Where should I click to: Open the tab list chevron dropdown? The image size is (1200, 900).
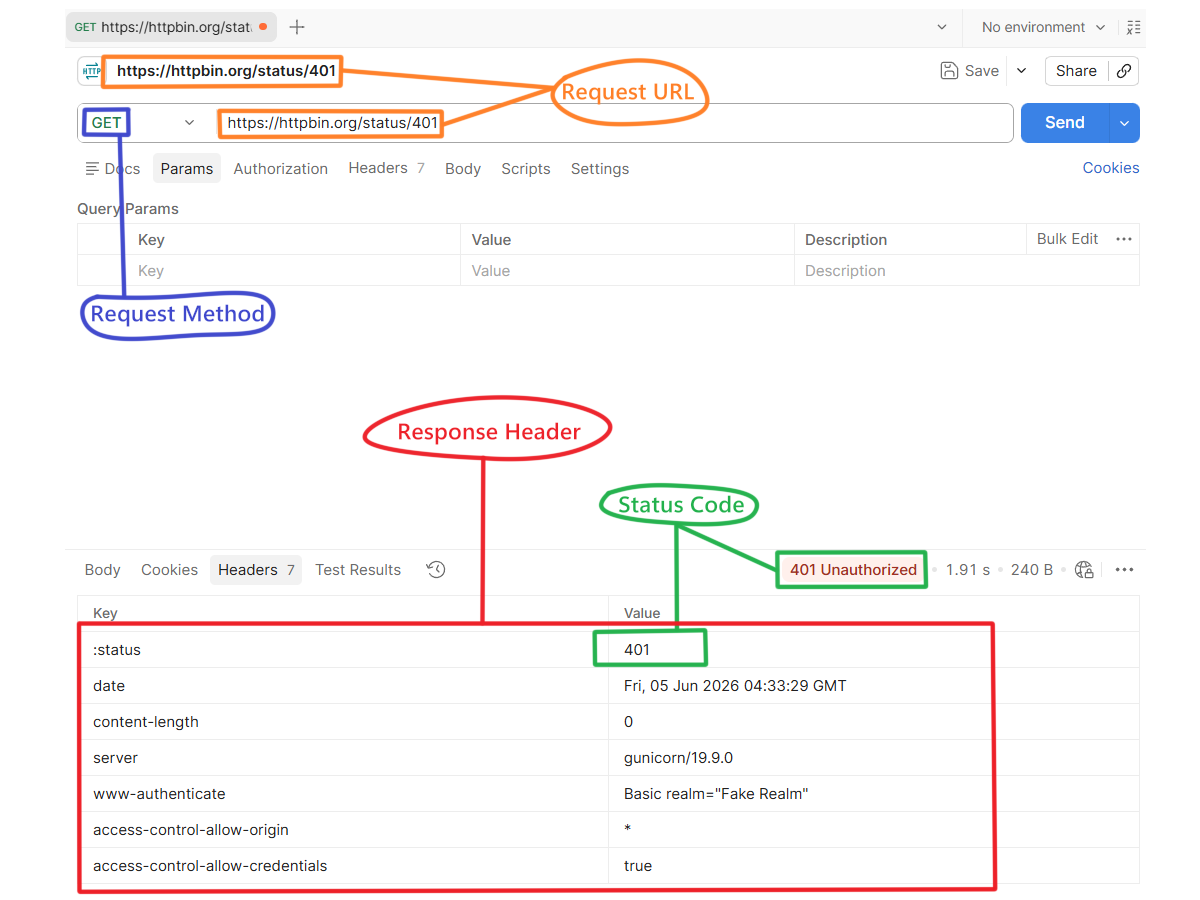(x=942, y=27)
